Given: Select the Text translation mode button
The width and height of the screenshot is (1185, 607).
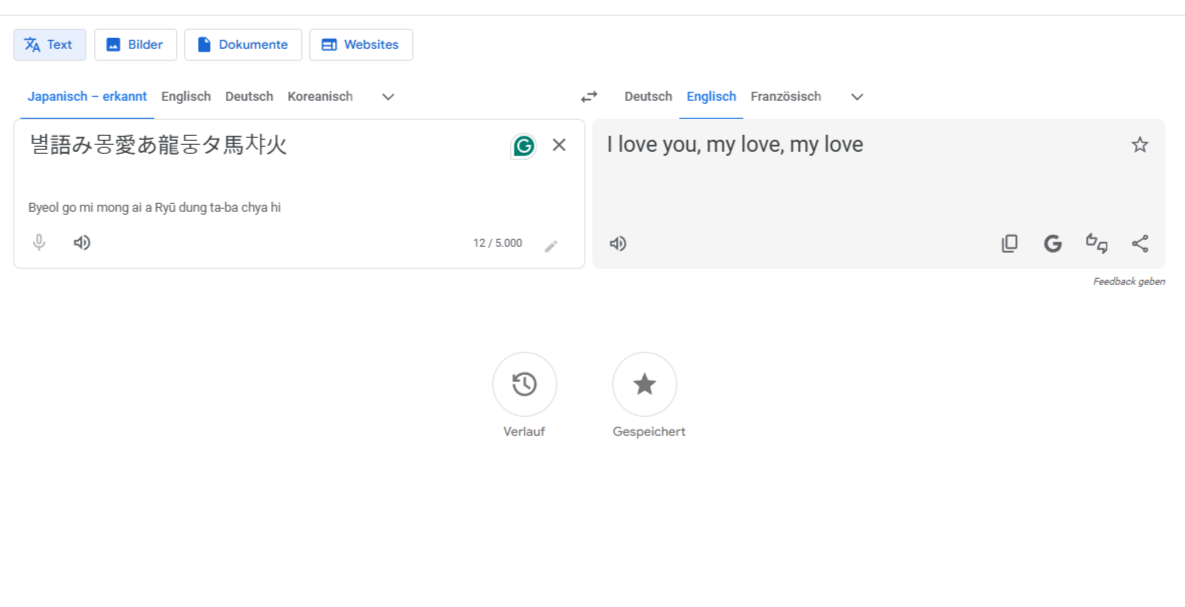Looking at the screenshot, I should [50, 45].
